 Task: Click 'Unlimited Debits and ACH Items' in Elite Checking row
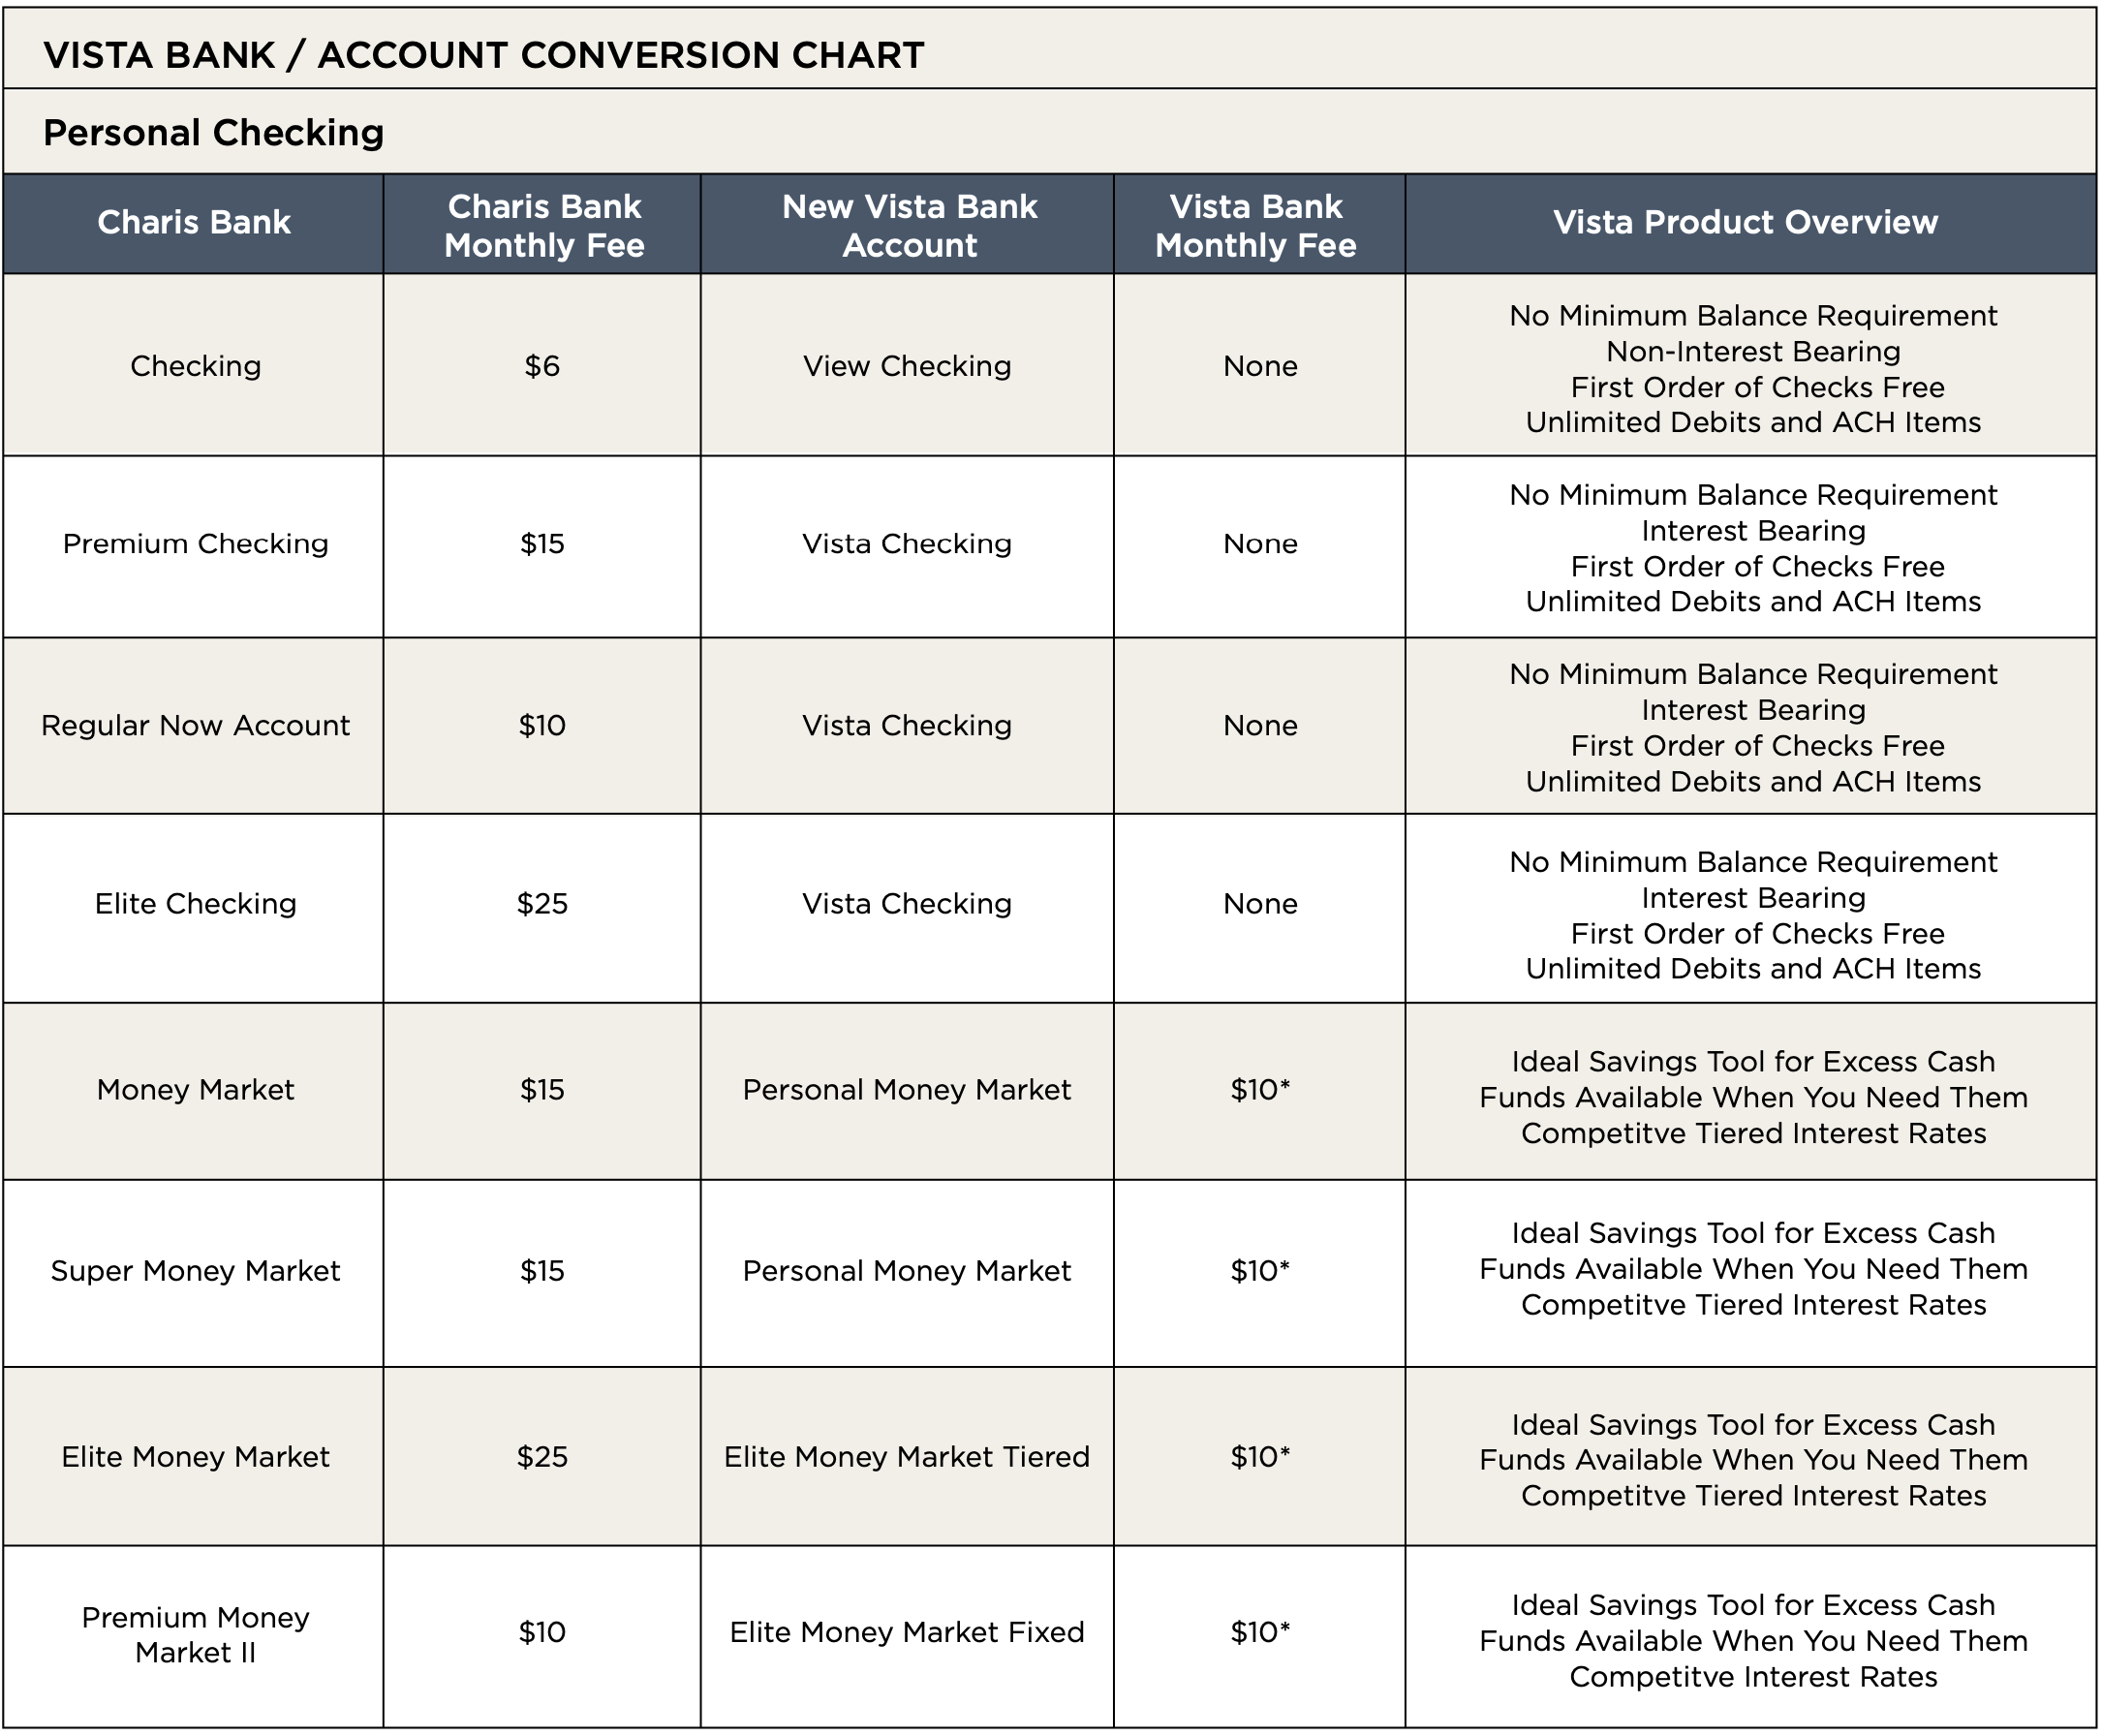(1753, 969)
